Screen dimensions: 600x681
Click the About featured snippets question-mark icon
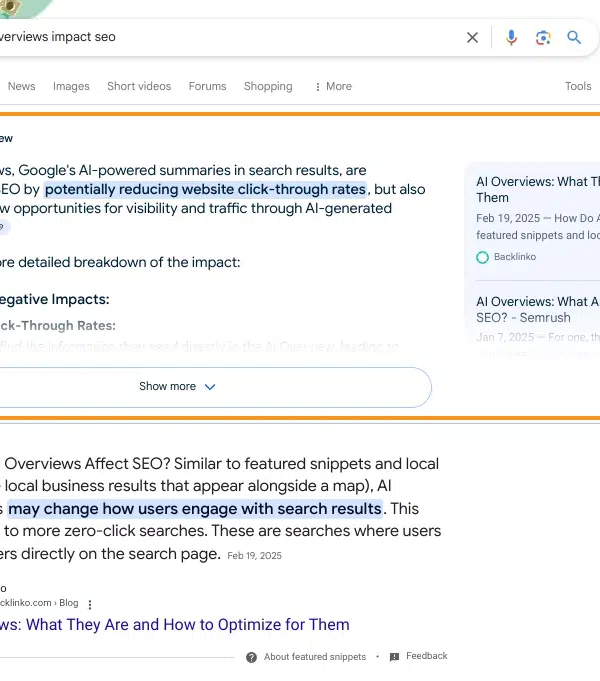tap(251, 657)
